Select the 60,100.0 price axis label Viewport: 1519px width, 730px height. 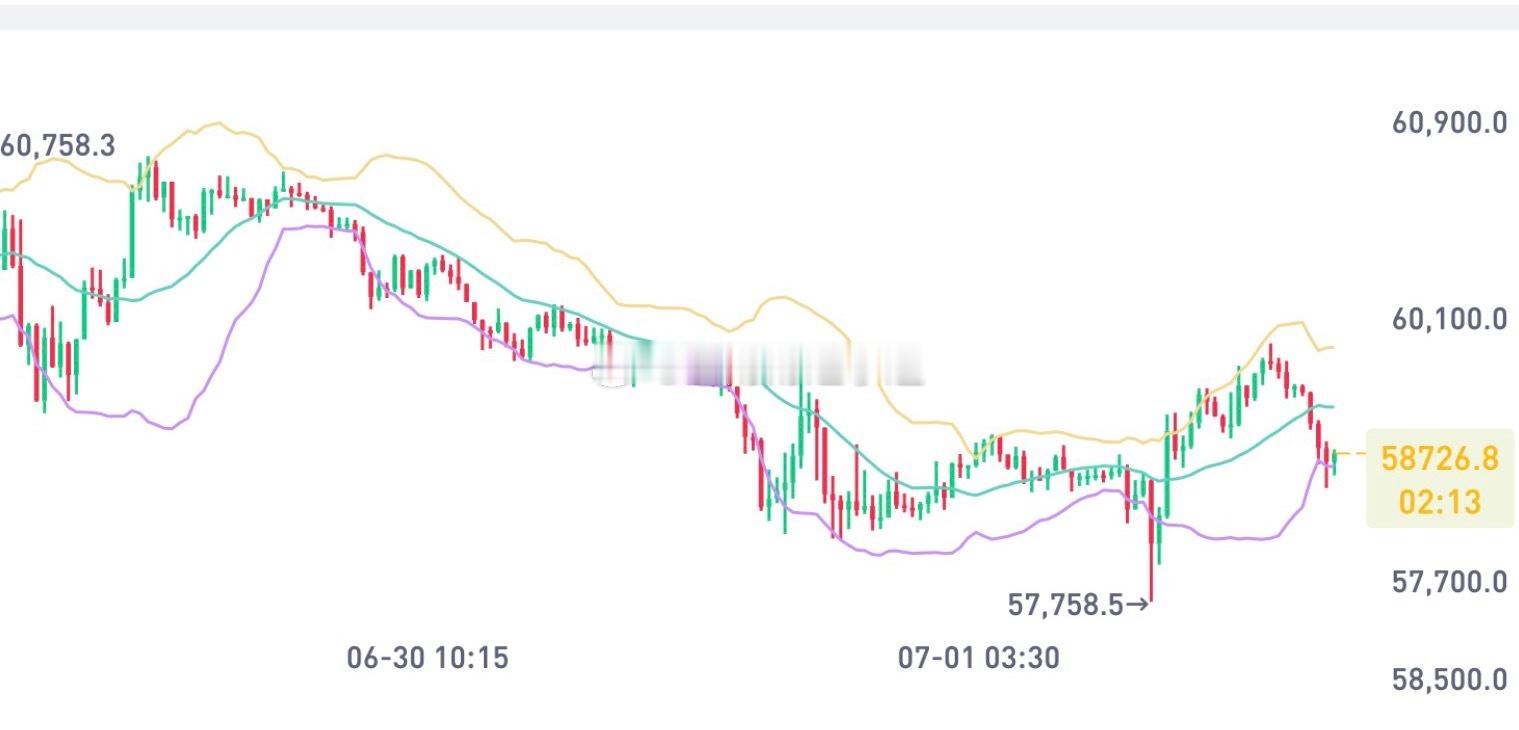[1449, 320]
